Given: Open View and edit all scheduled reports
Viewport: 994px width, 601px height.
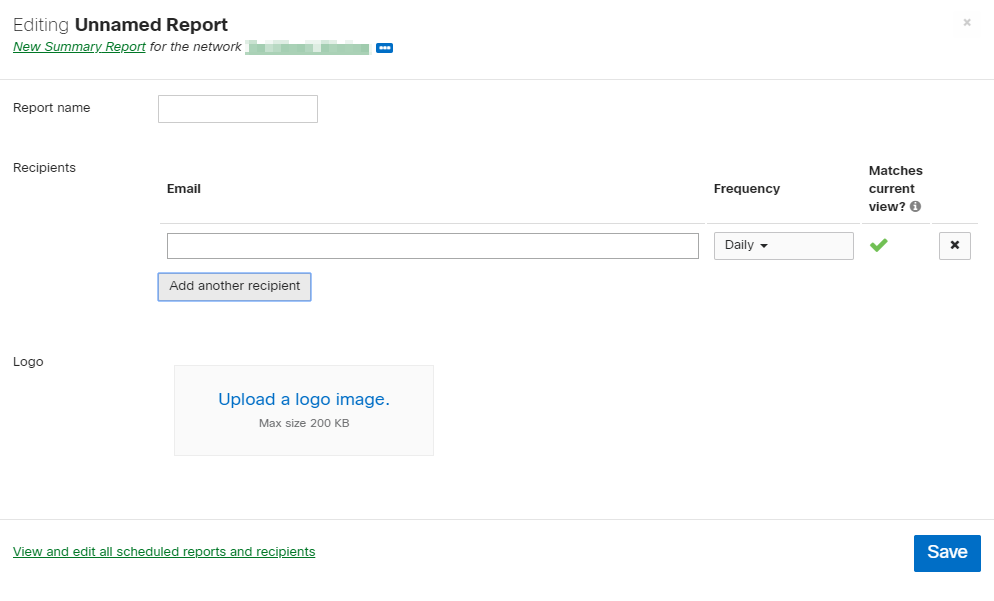Looking at the screenshot, I should coord(164,552).
